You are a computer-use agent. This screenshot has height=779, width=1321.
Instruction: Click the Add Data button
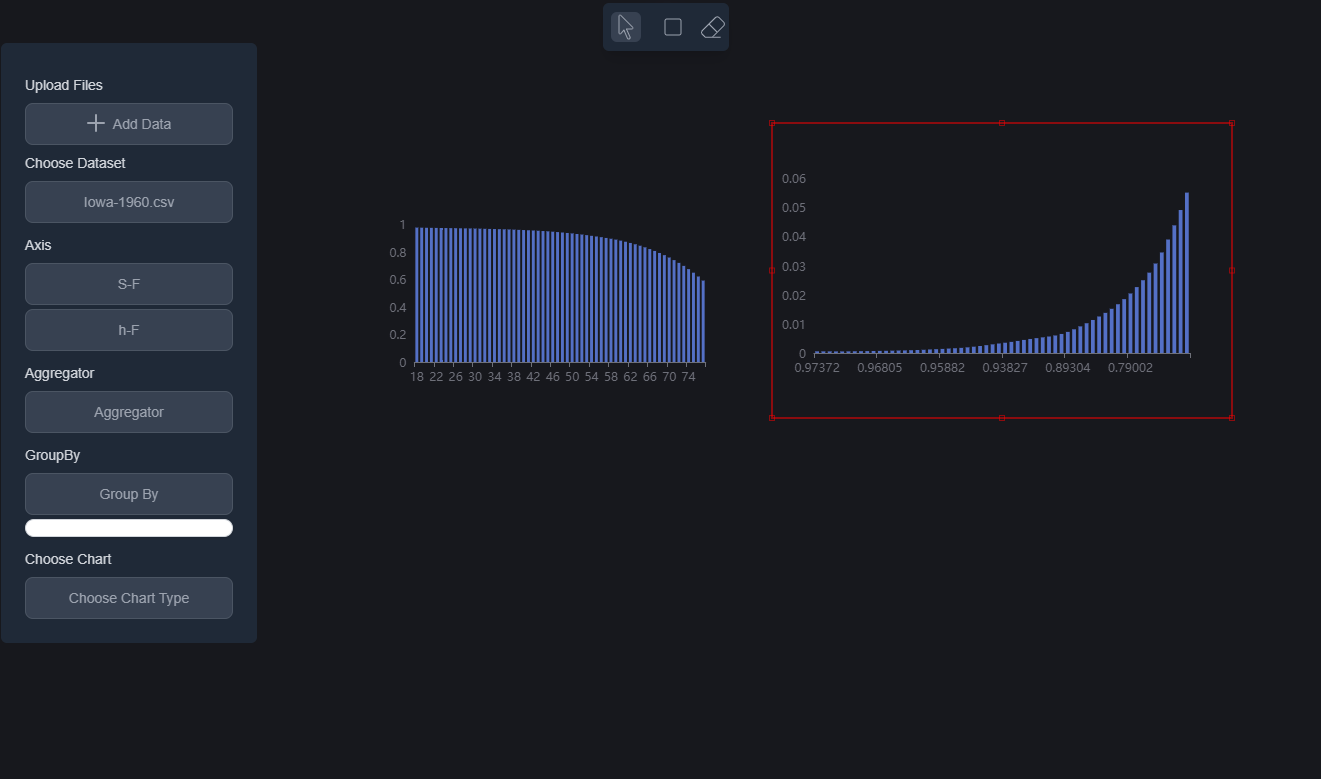point(129,124)
